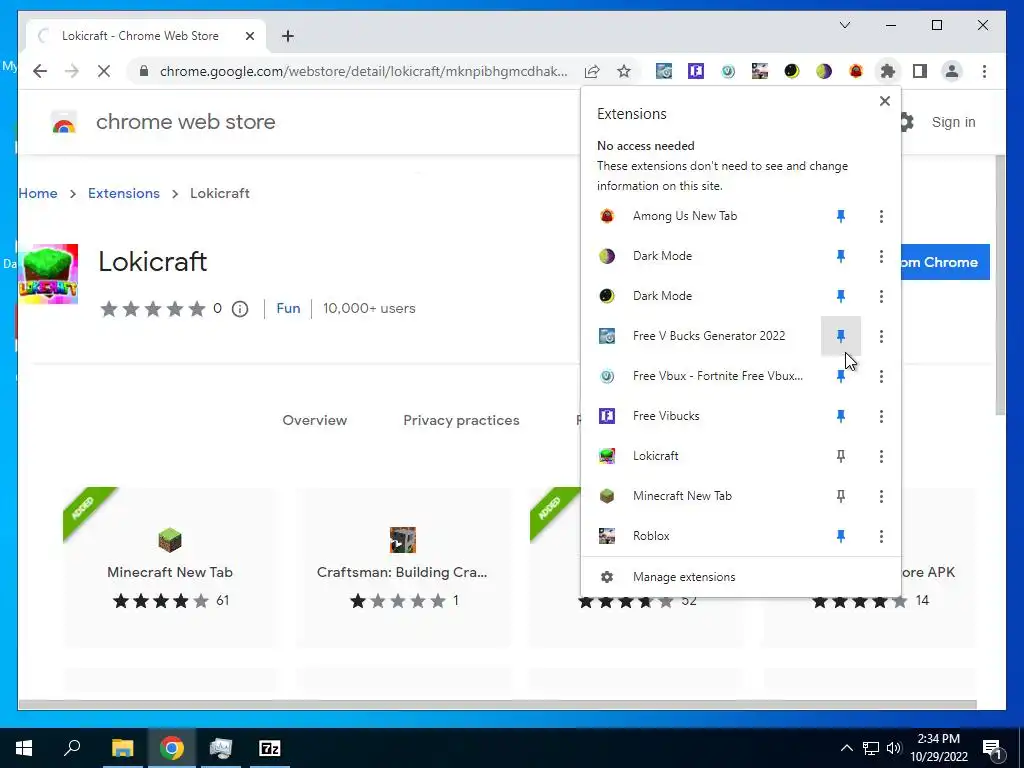This screenshot has height=768, width=1024.
Task: Click Free V Bucks Generator toolbar icon
Action: click(x=664, y=71)
